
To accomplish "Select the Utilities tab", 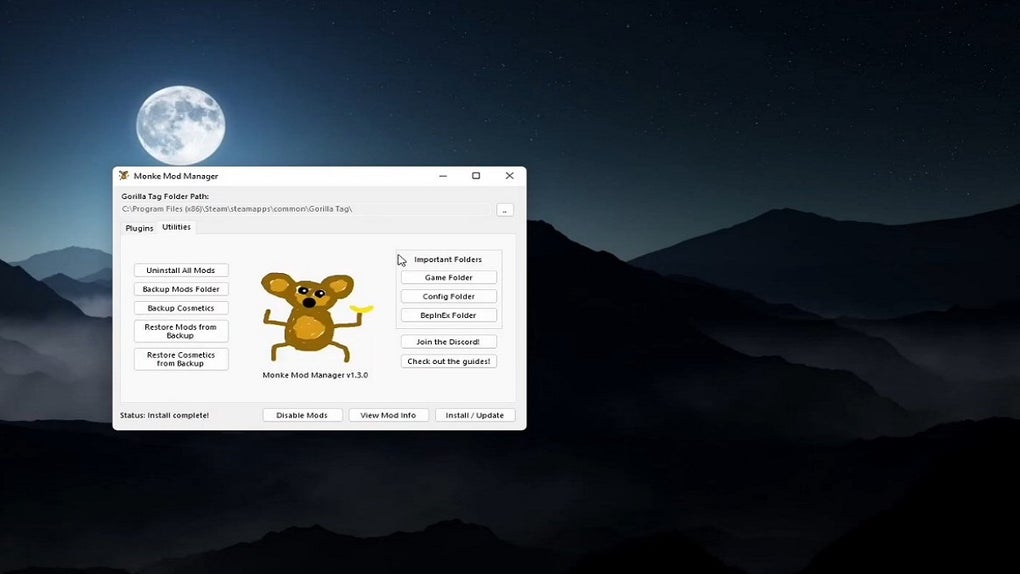I will click(x=176, y=227).
